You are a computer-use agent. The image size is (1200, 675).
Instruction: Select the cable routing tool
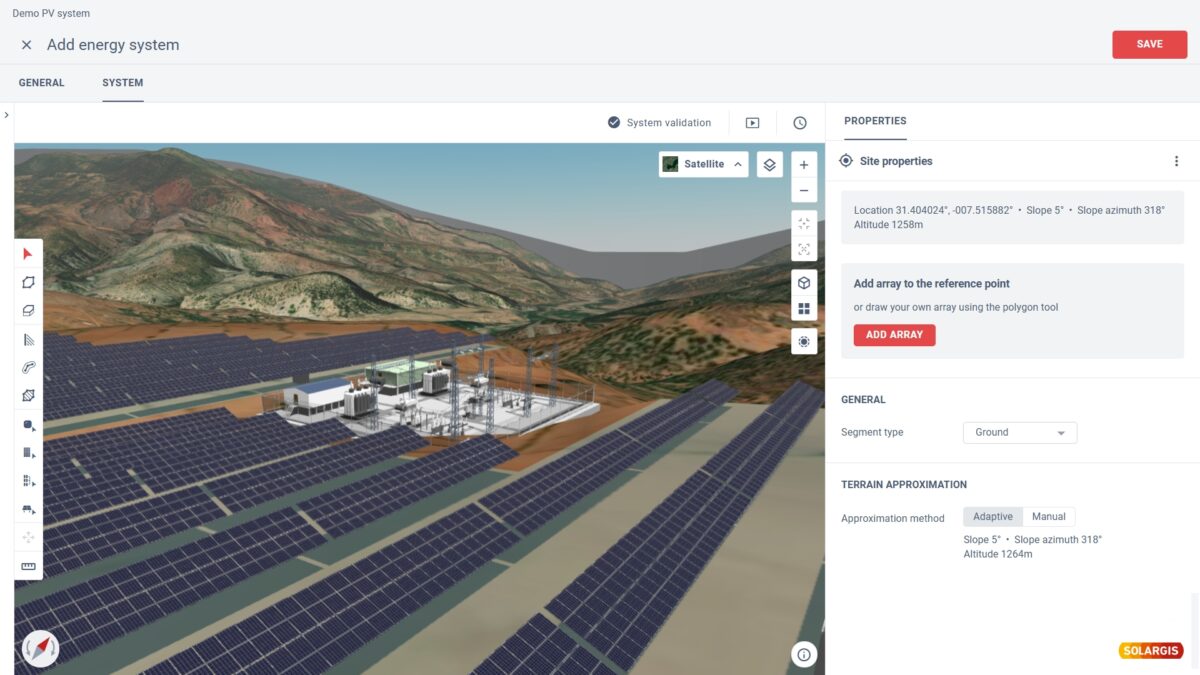[28, 367]
